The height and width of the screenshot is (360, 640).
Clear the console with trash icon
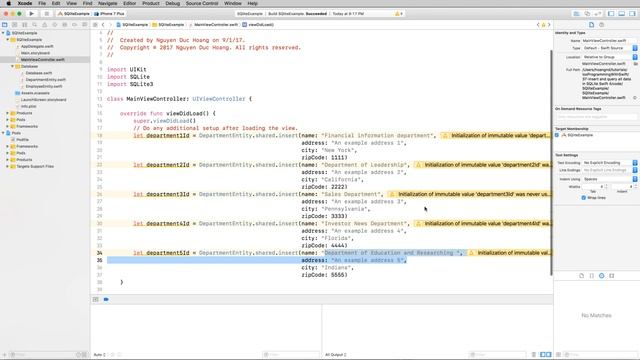(x=534, y=355)
